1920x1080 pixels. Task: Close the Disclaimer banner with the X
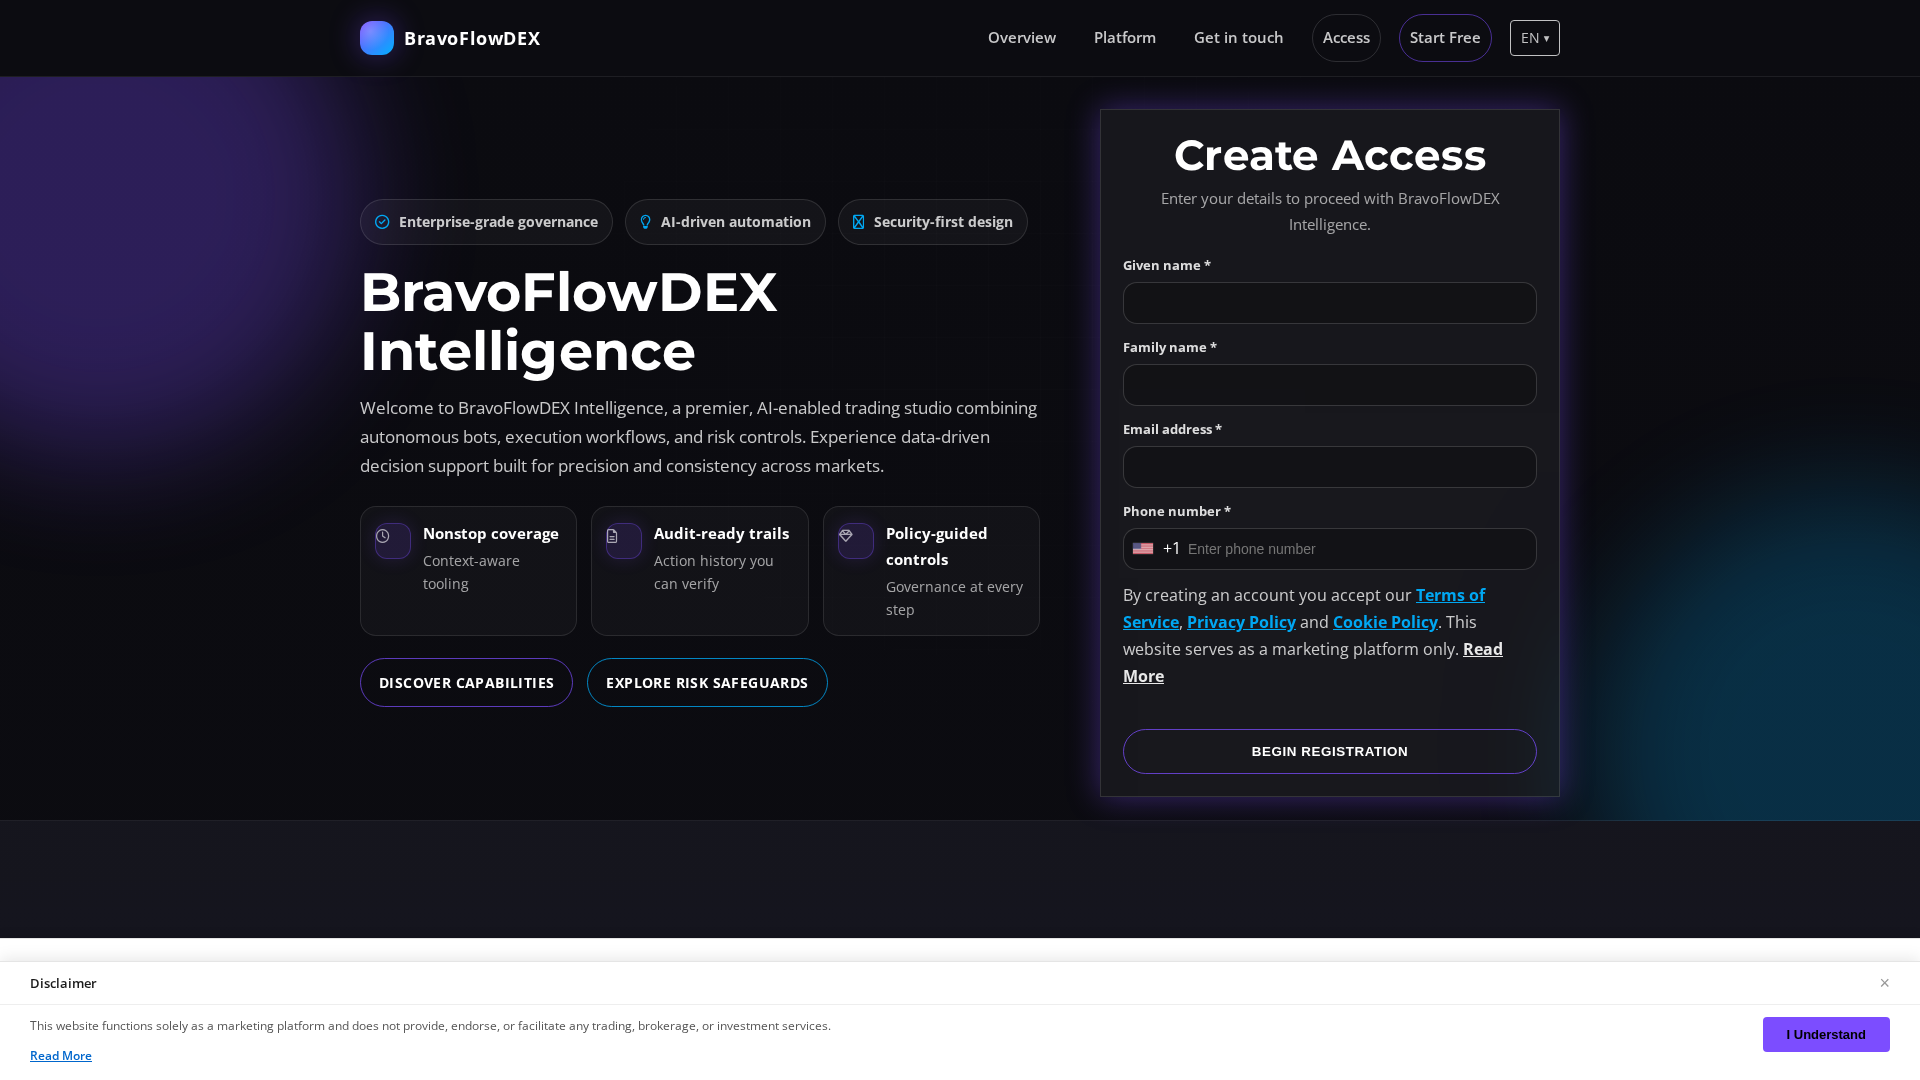[x=1884, y=983]
